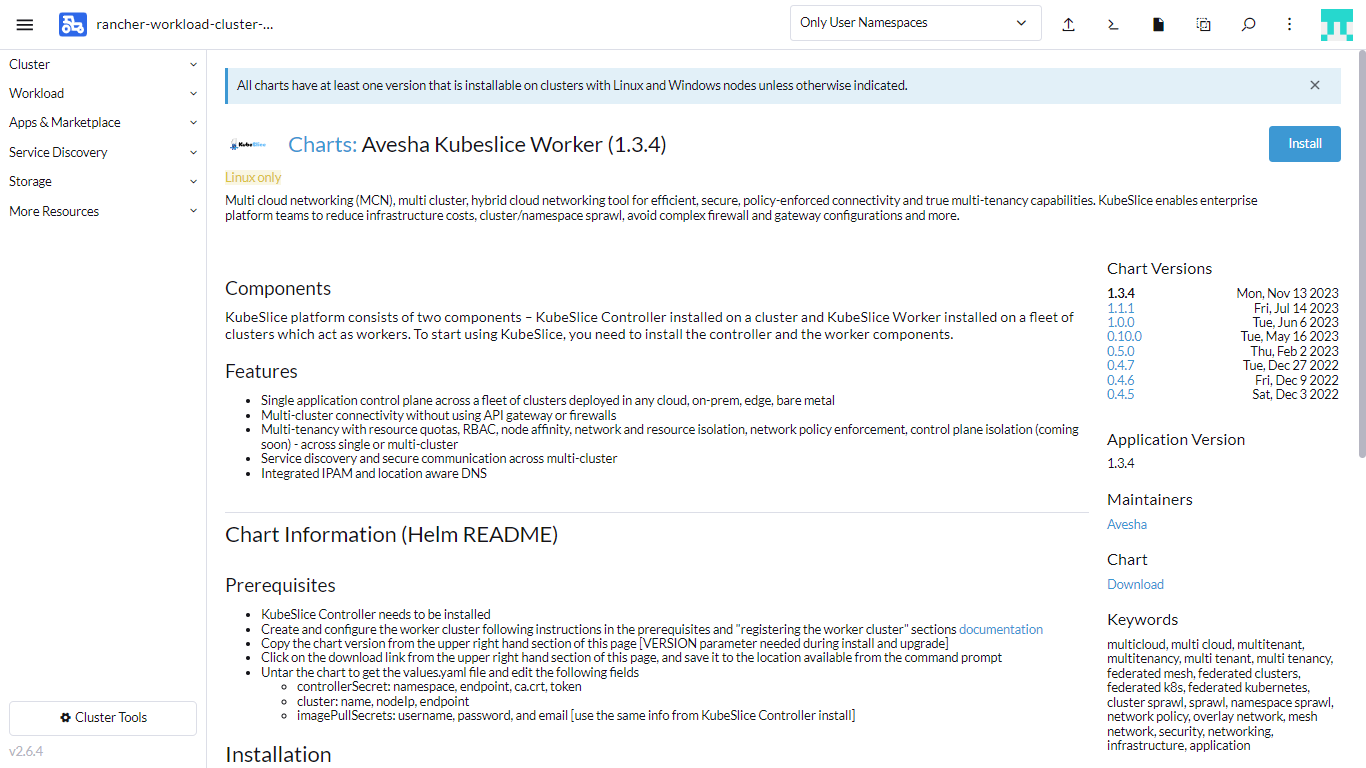This screenshot has width=1366, height=768.
Task: Select chart version 0.4.5
Action: coord(1121,395)
